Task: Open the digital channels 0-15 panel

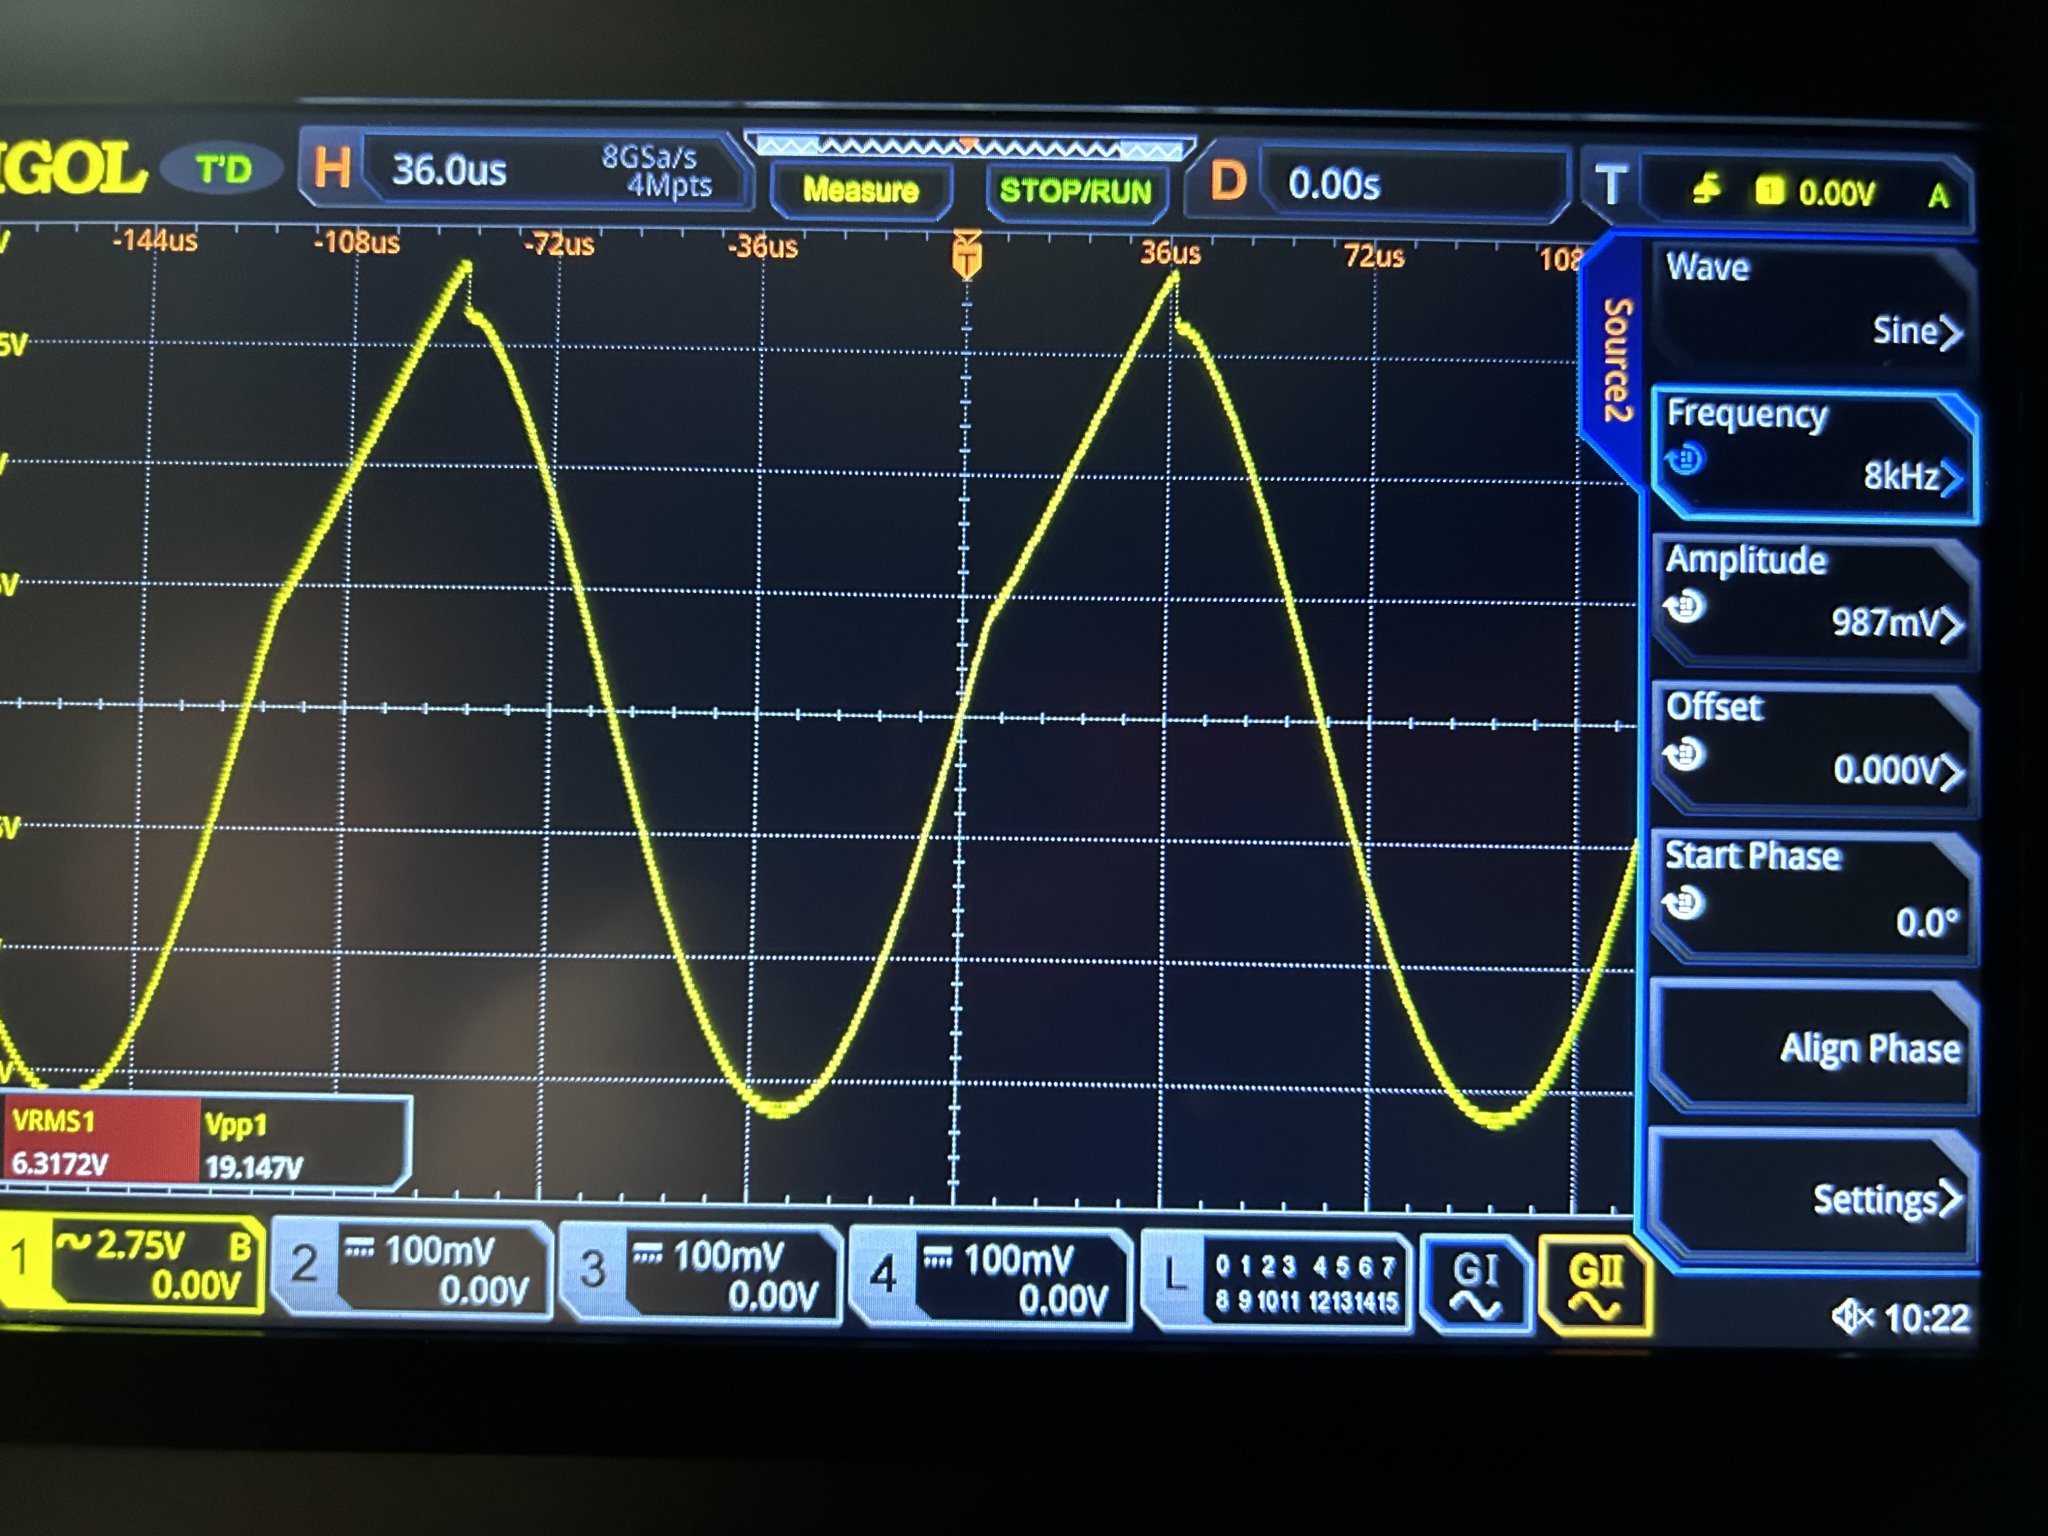Action: [1306, 1284]
